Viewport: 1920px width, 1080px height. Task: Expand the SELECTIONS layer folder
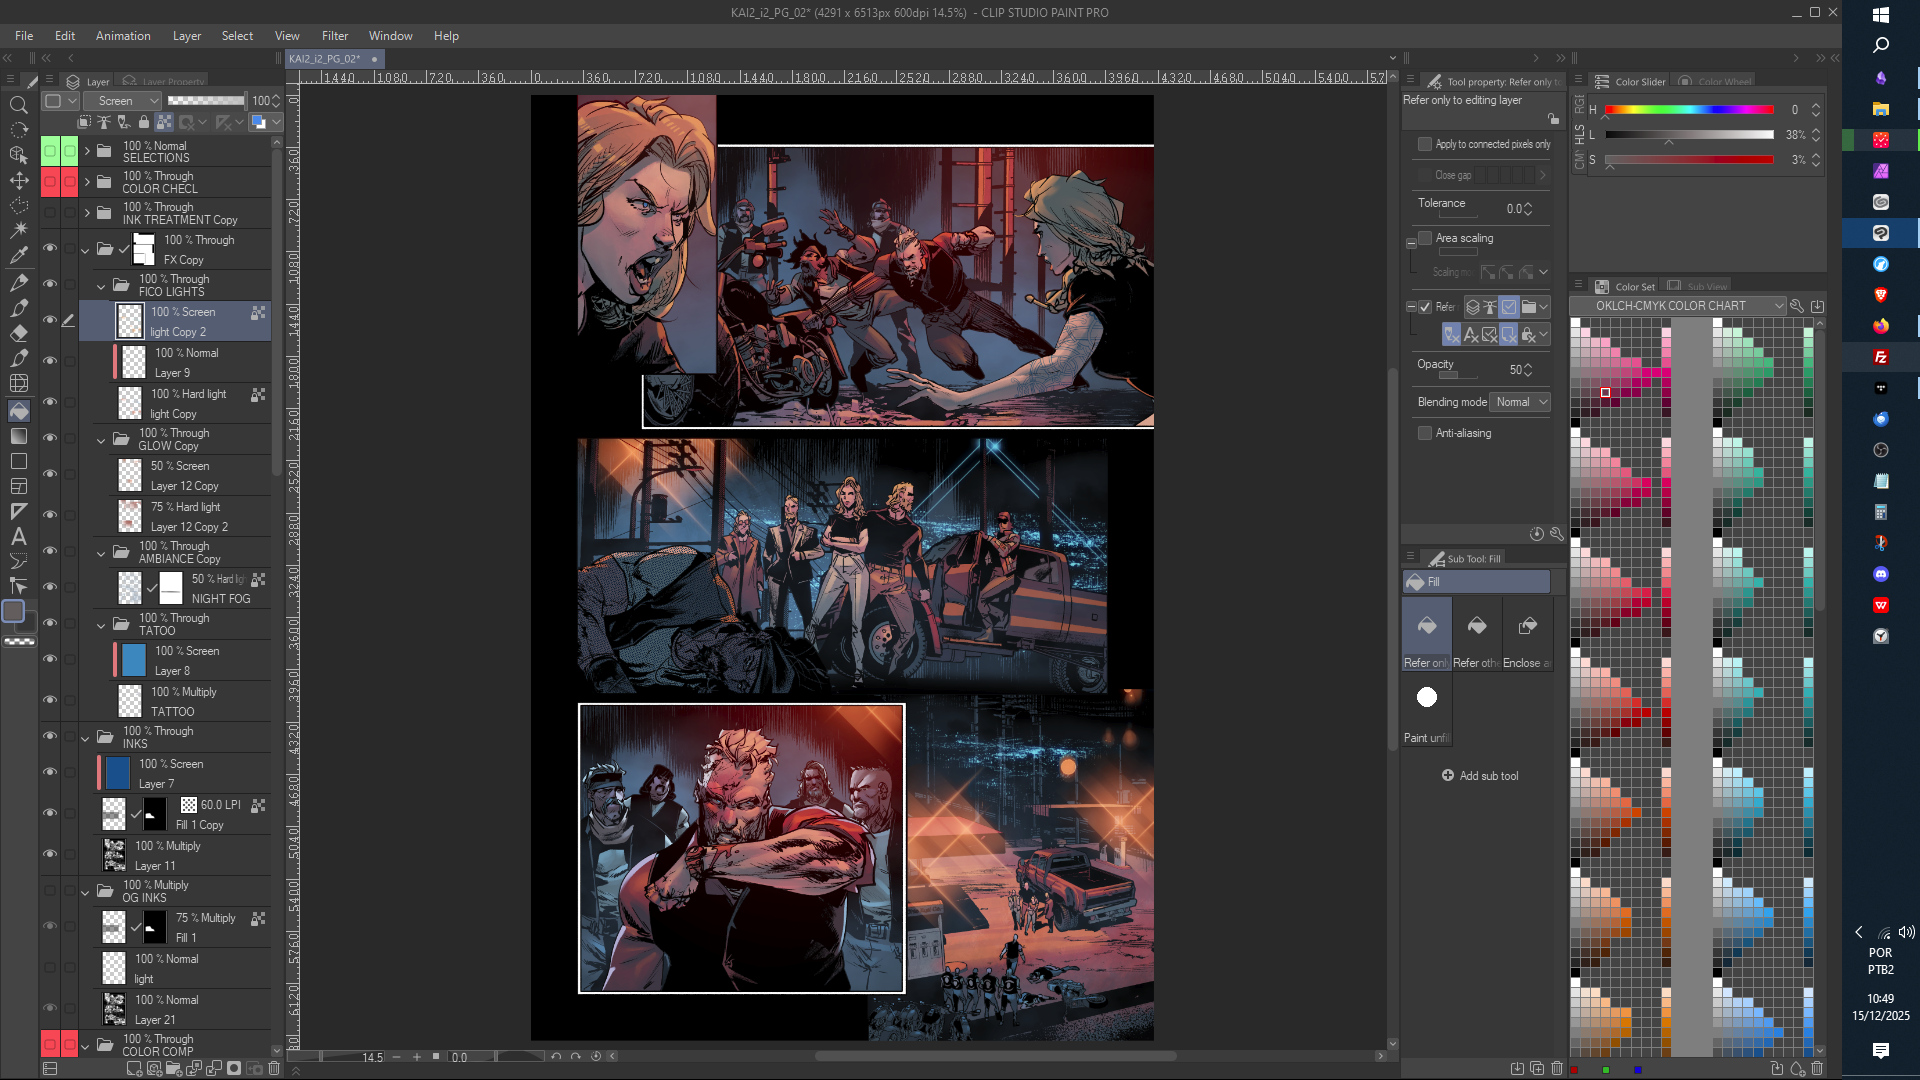87,151
